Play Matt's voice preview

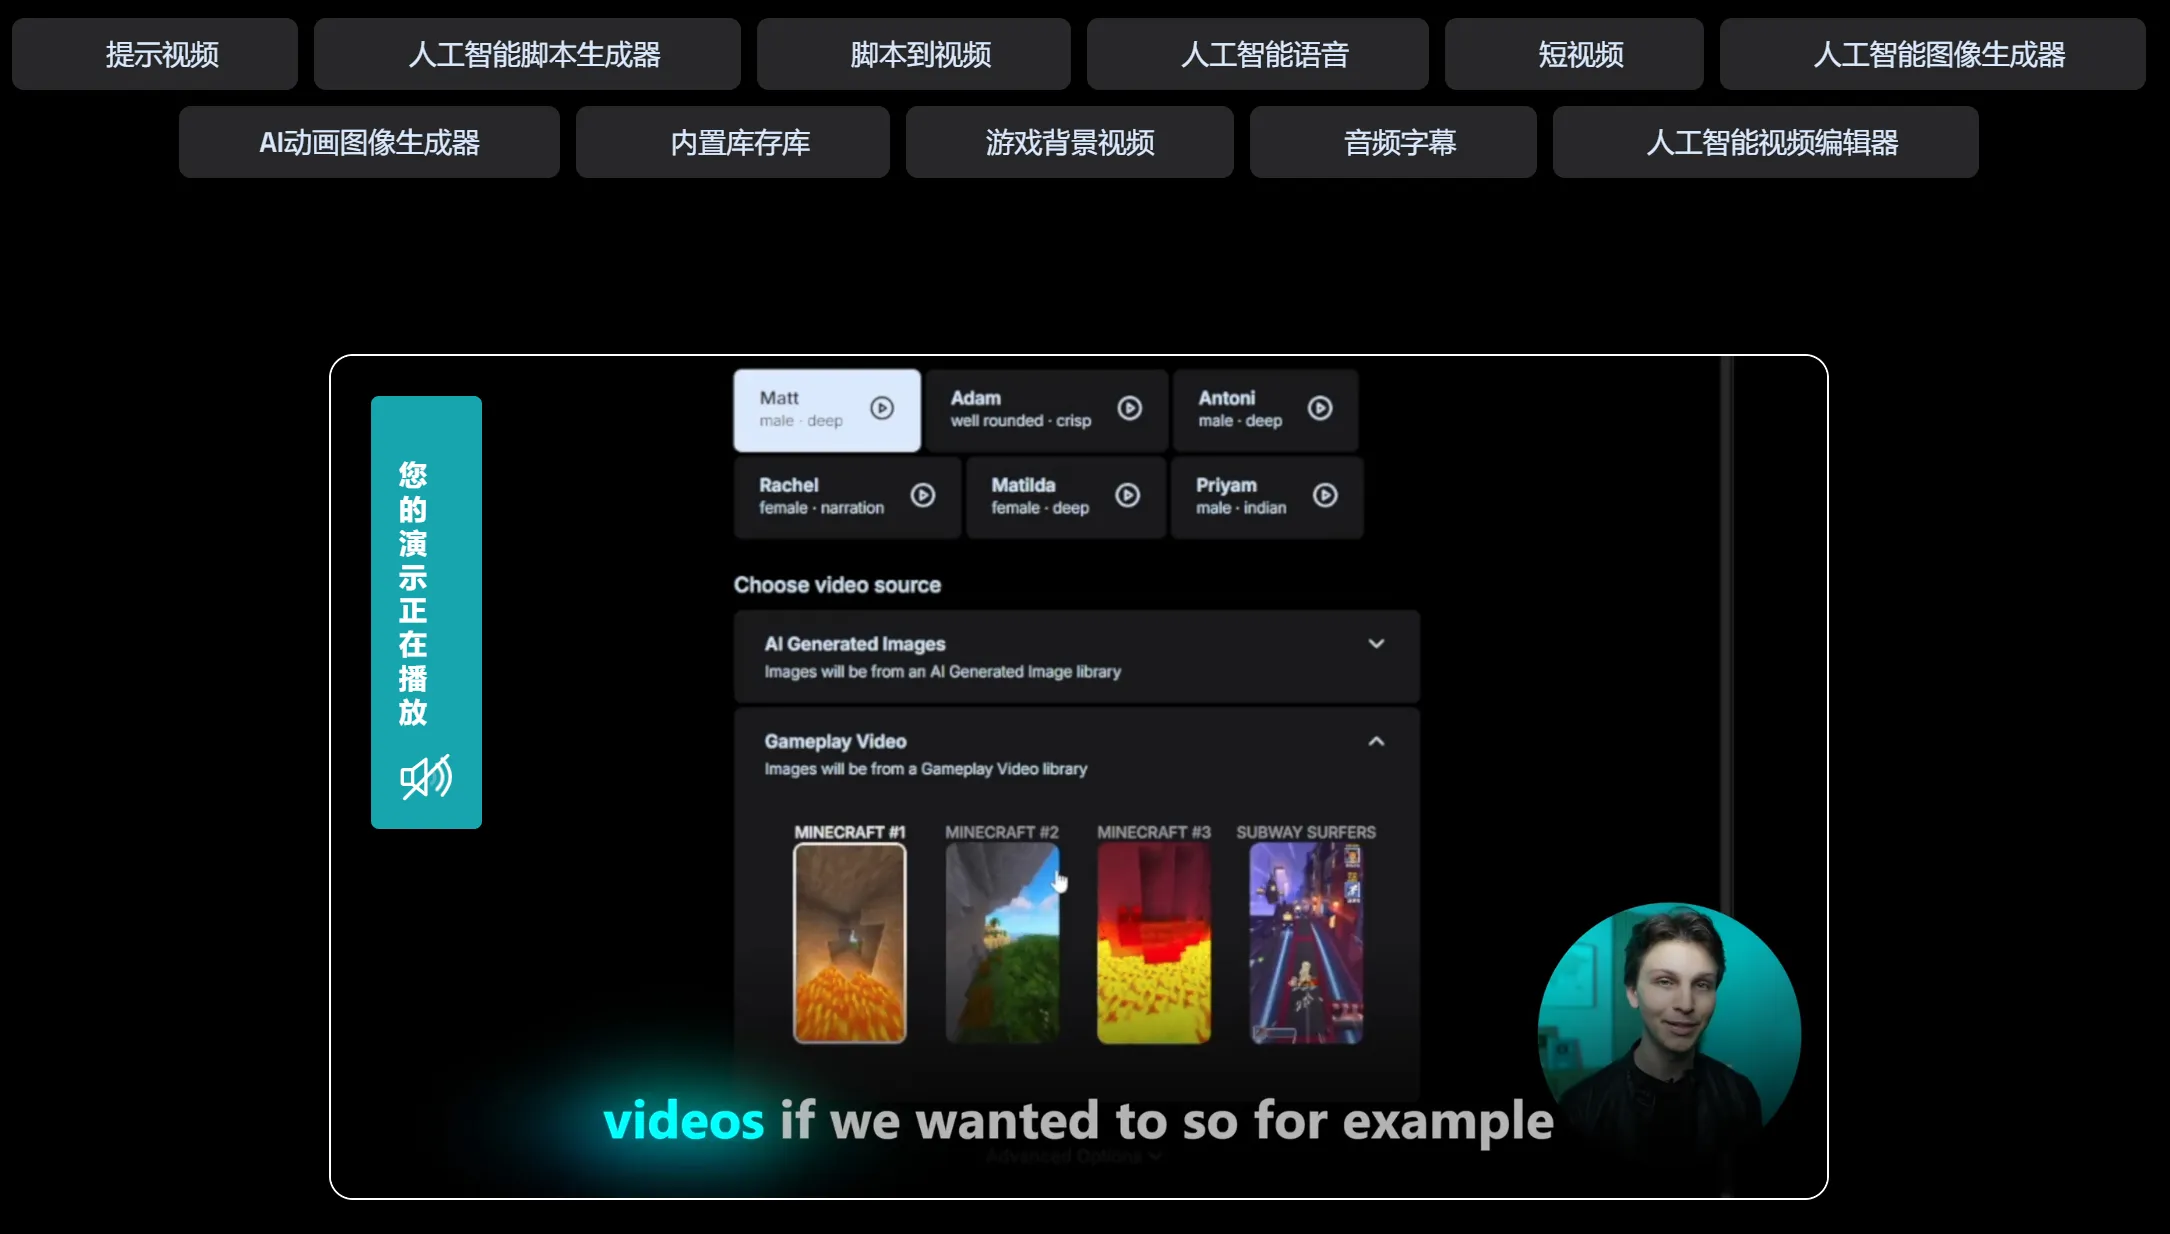click(x=880, y=409)
